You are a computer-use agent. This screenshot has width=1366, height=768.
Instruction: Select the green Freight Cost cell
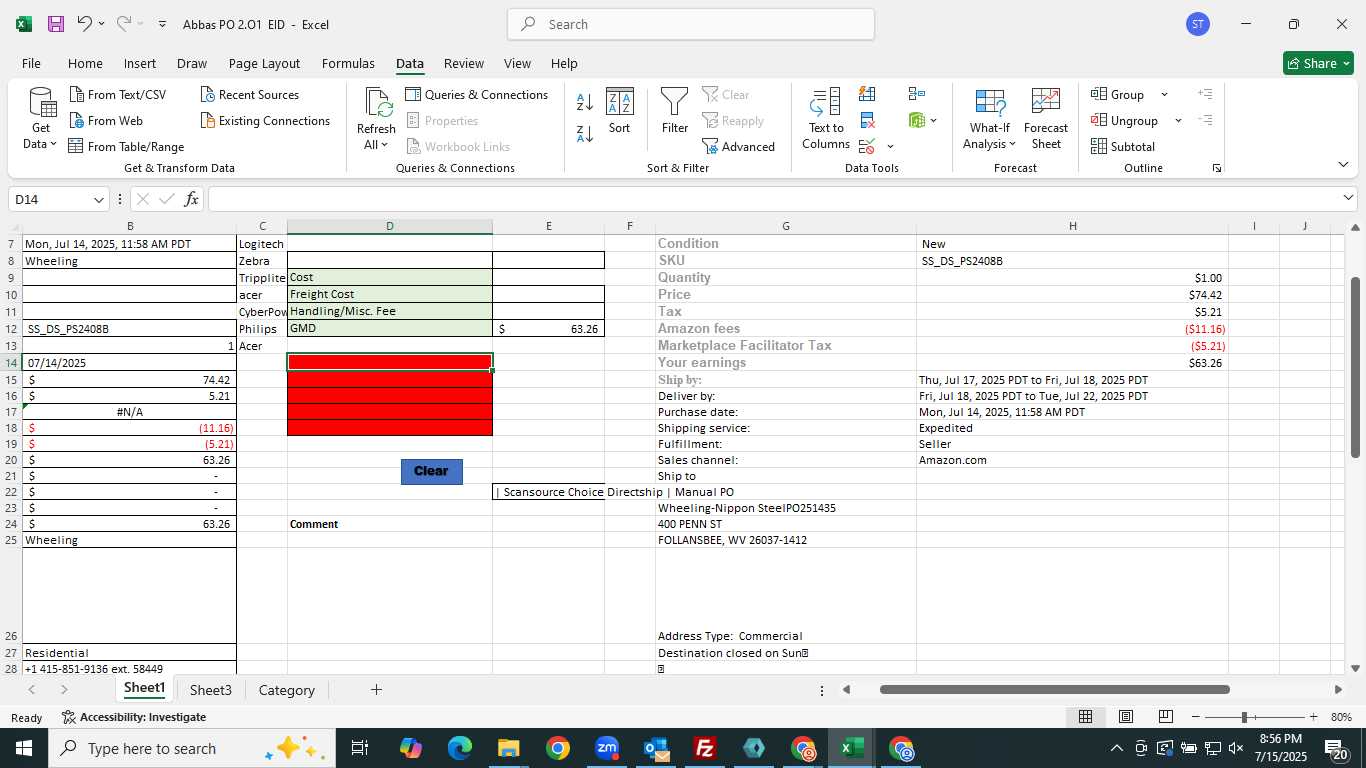[x=389, y=294]
